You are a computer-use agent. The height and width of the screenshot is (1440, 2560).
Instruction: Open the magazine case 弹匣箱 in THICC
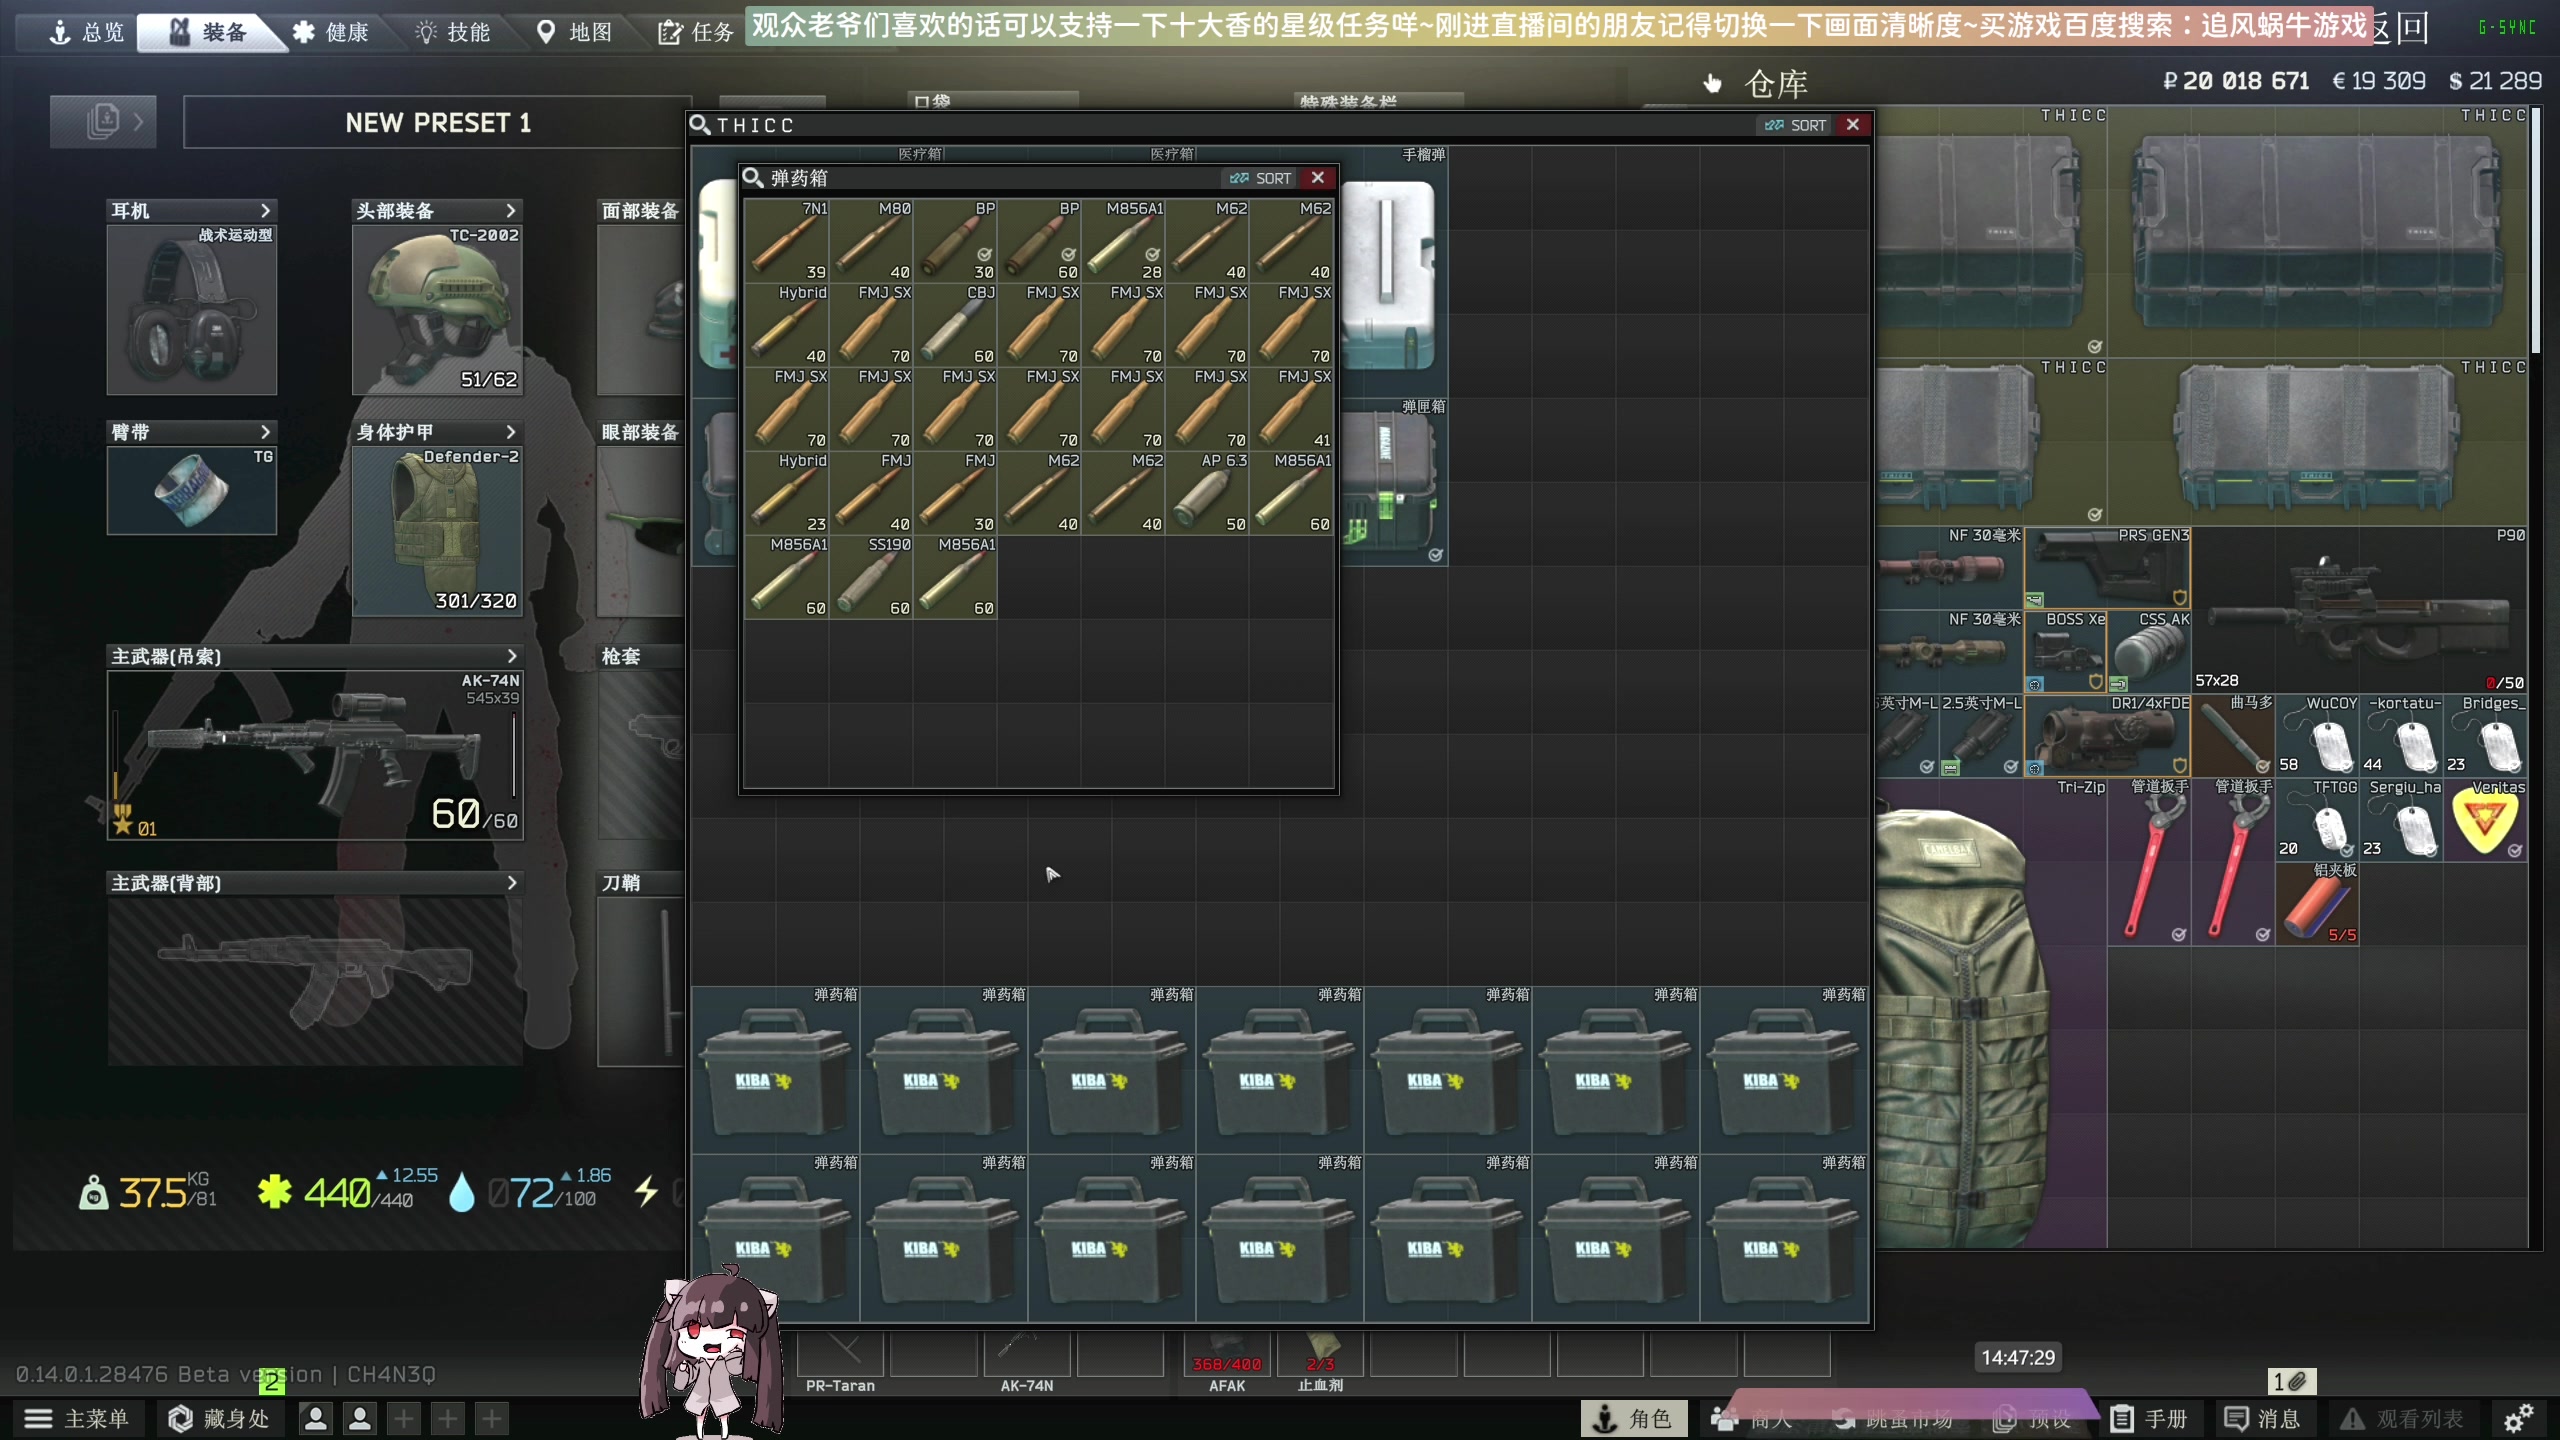(x=1393, y=482)
